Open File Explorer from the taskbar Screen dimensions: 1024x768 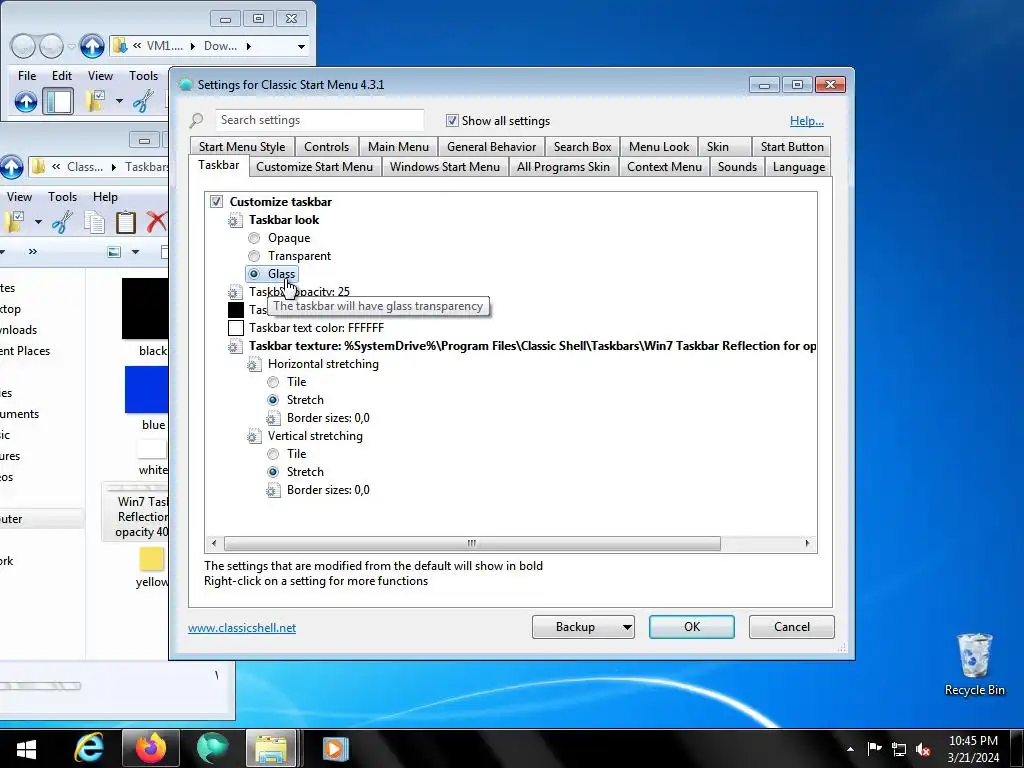[x=272, y=748]
